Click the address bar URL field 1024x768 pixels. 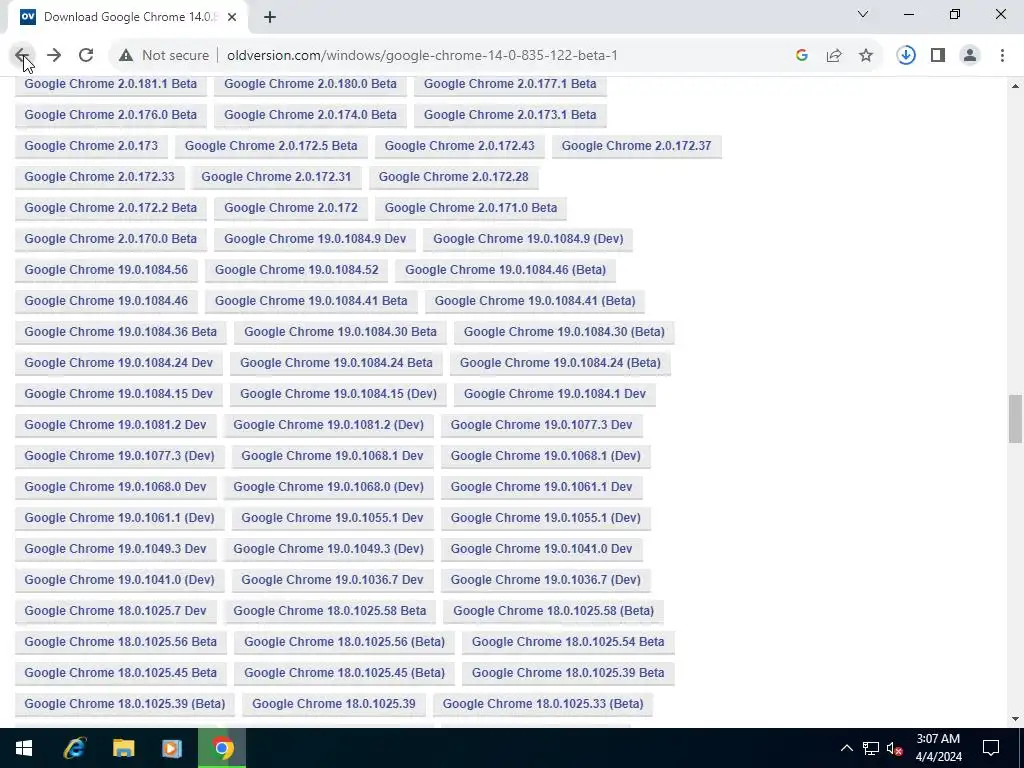pos(422,56)
